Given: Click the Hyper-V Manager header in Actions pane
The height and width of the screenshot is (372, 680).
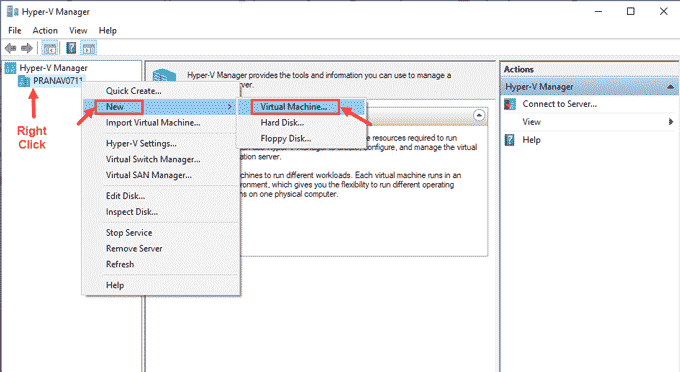Looking at the screenshot, I should click(590, 87).
